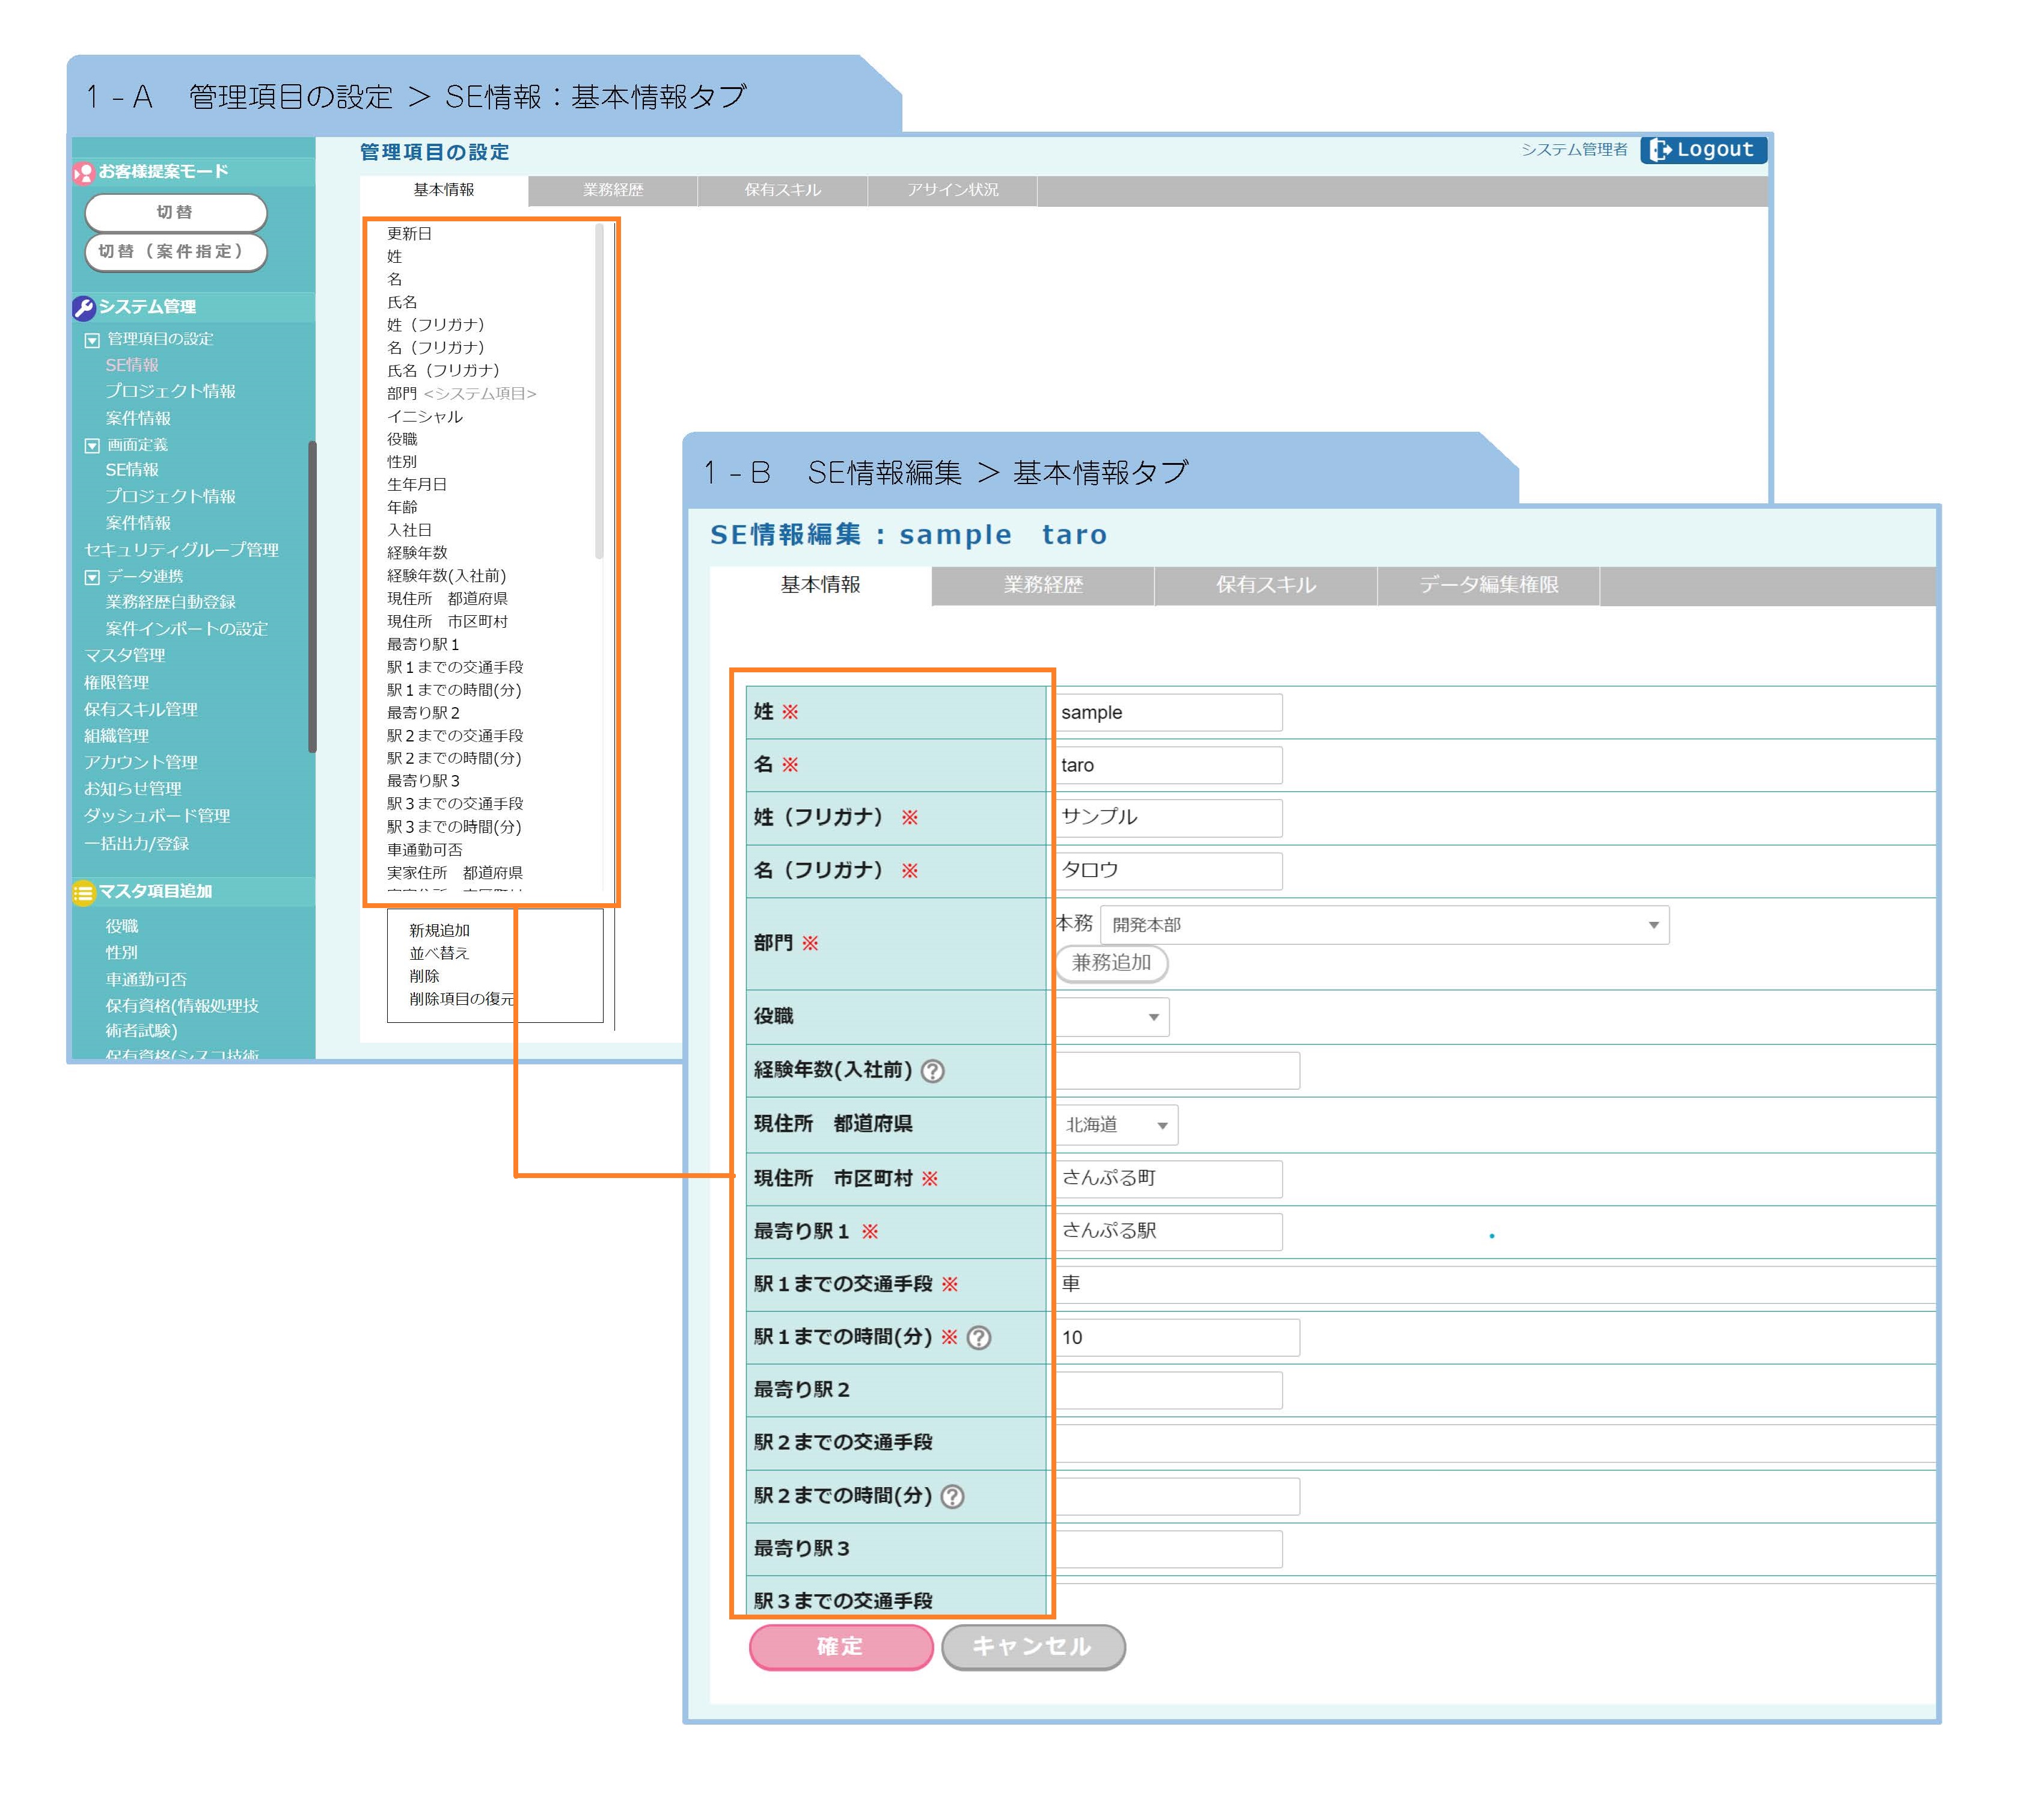
Task: Switch to the アサイン状況 tab
Action: (x=952, y=190)
